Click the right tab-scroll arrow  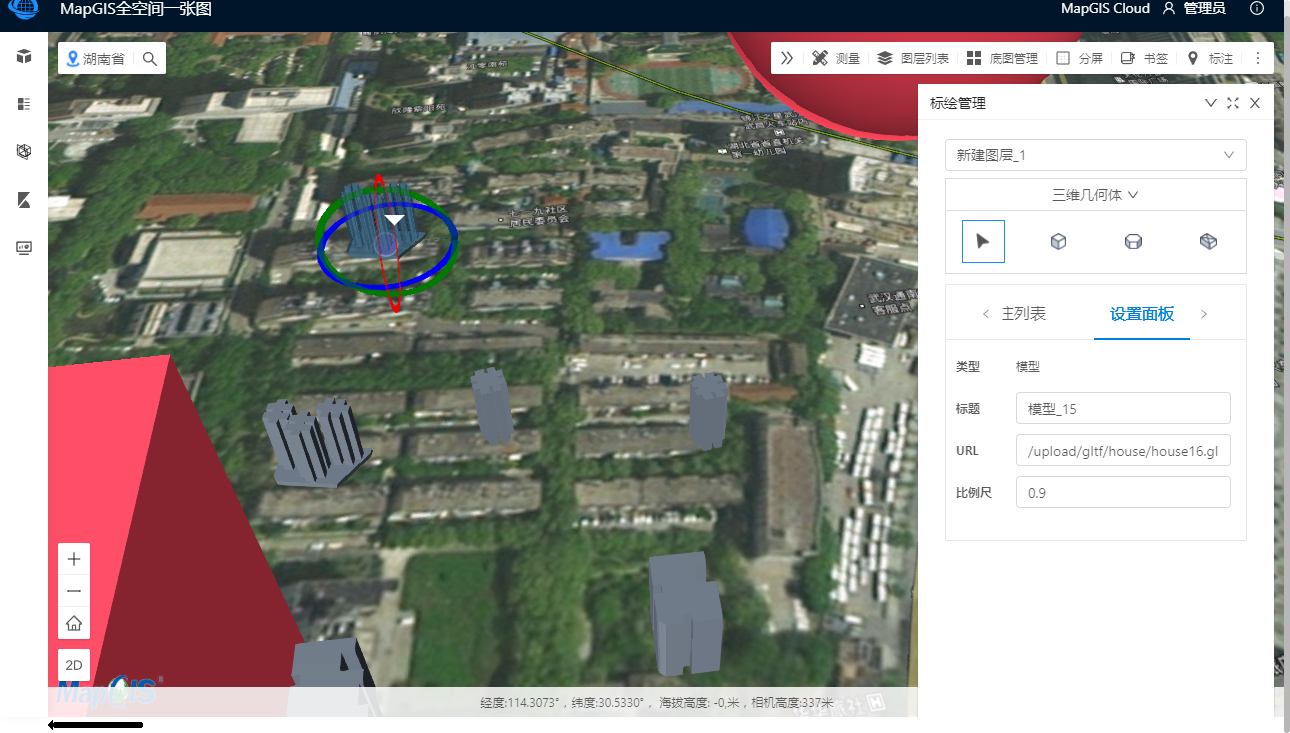coord(1204,314)
